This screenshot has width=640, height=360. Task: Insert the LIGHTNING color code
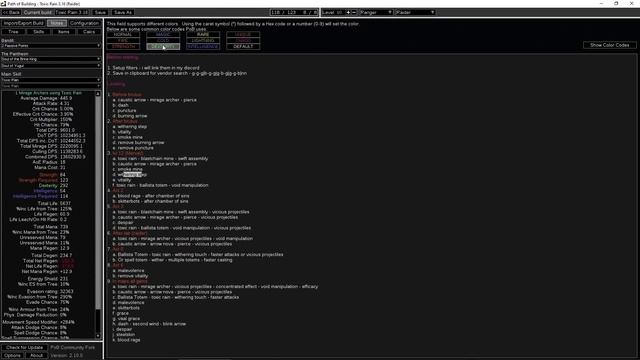(x=203, y=40)
